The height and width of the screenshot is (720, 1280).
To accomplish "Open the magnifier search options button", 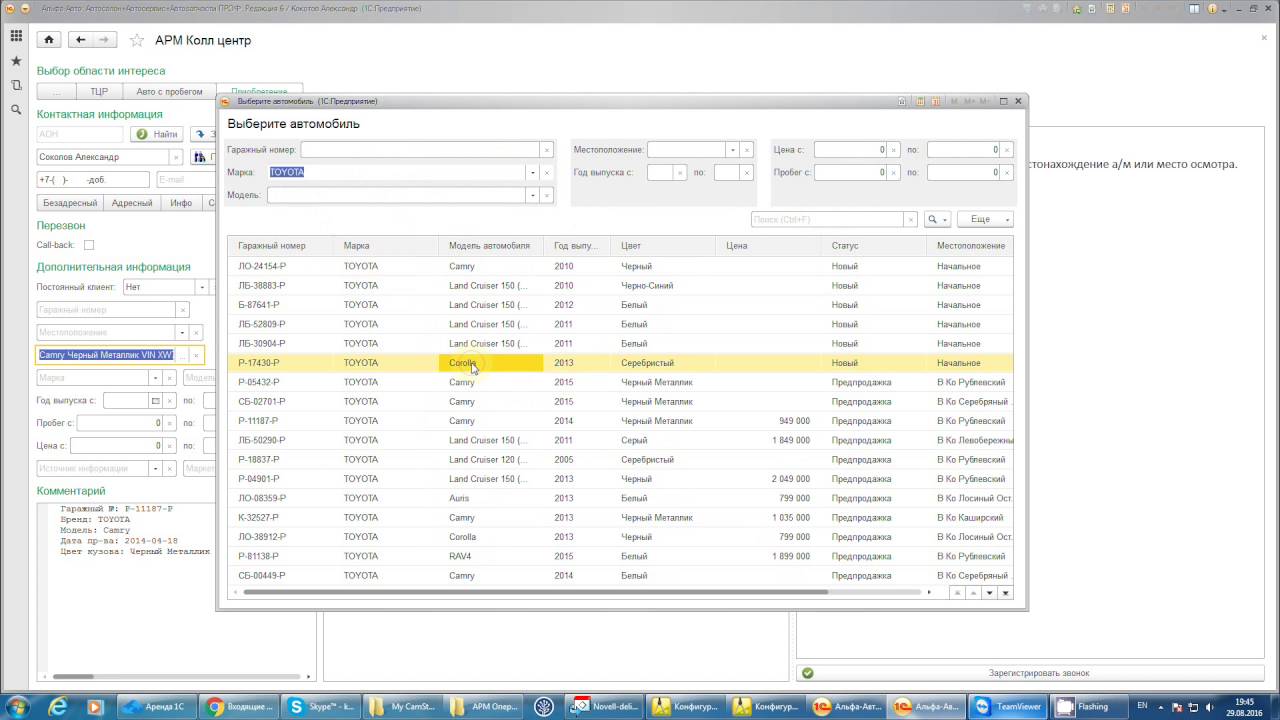I will coord(937,219).
